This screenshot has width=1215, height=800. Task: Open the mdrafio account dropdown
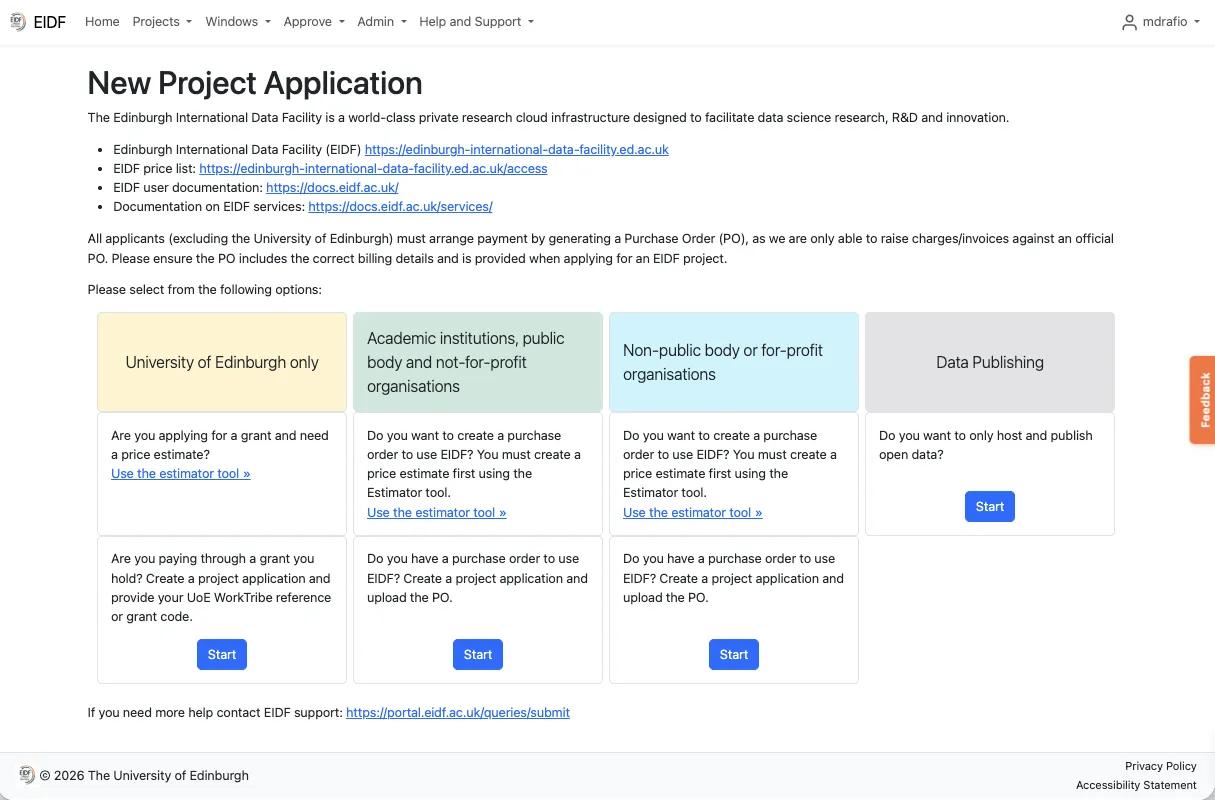point(1171,22)
